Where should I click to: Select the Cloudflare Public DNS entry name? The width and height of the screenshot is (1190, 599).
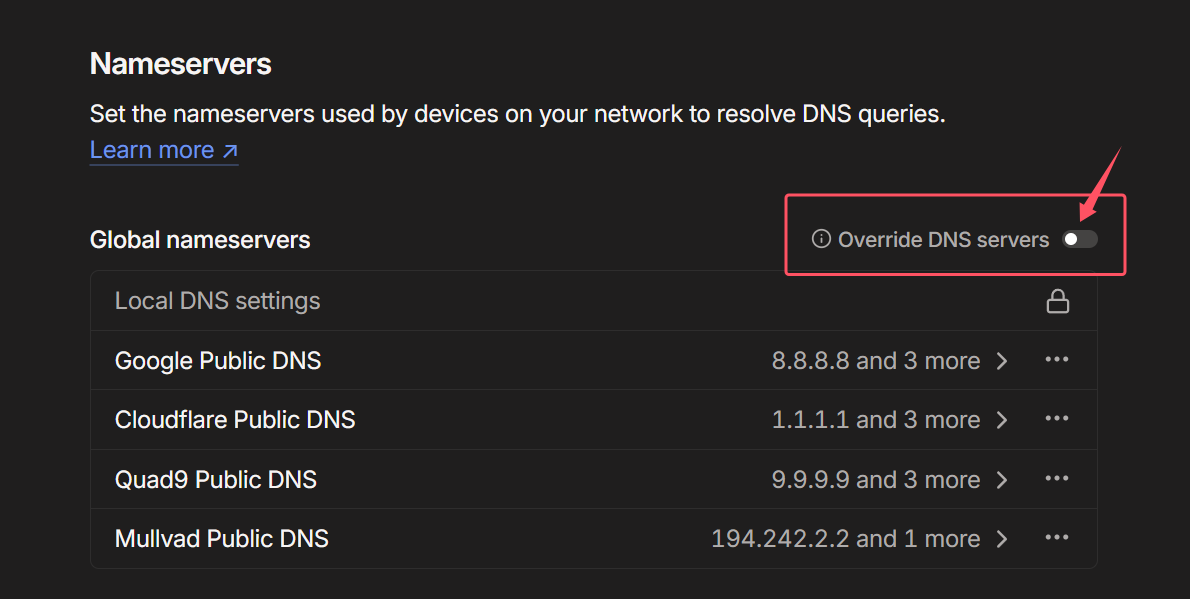pos(235,420)
